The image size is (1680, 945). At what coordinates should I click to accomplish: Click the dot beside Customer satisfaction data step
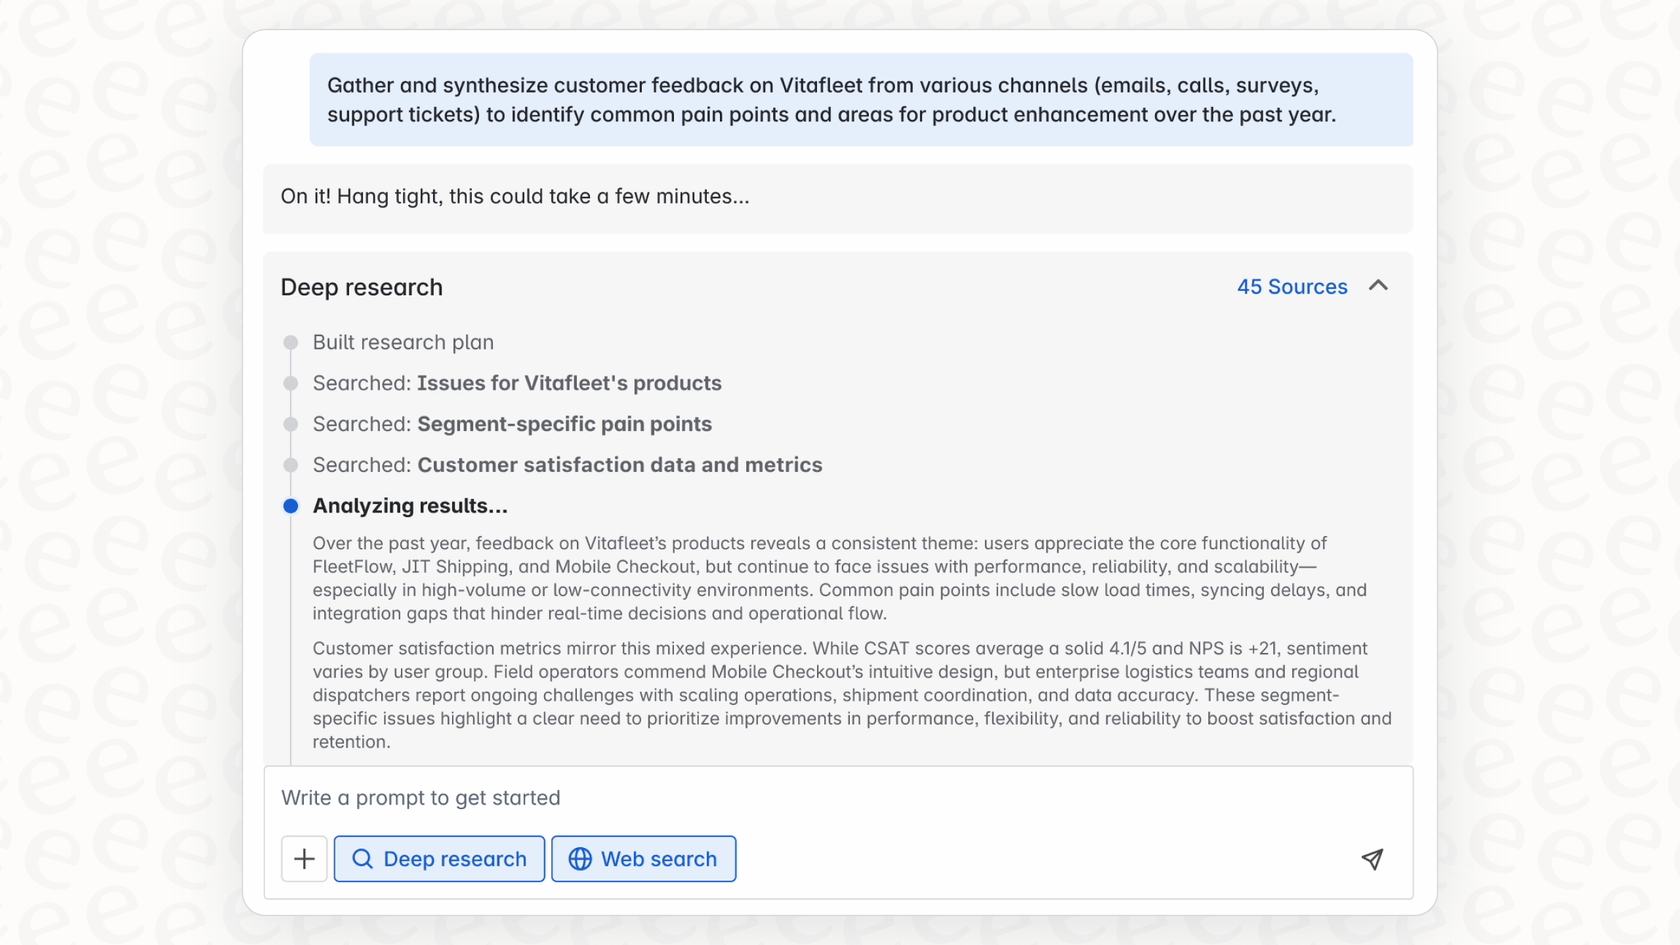coord(290,465)
